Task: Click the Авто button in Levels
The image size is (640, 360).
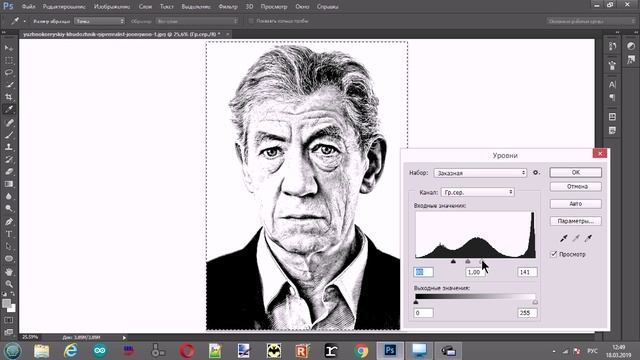Action: (x=576, y=204)
